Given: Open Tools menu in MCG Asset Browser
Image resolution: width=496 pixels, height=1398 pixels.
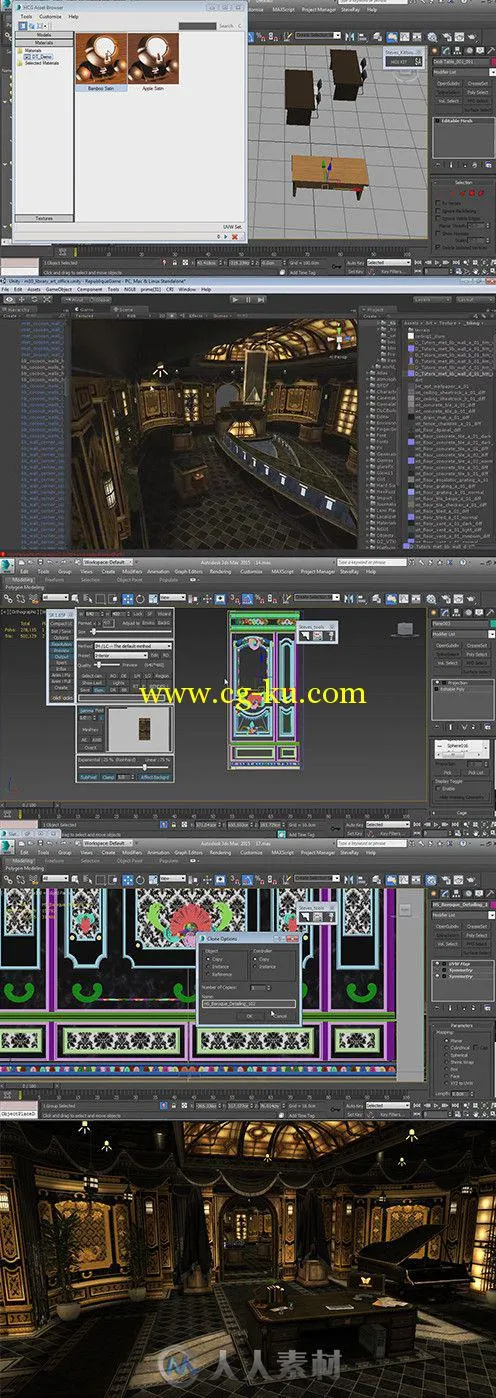Looking at the screenshot, I should click(x=26, y=17).
